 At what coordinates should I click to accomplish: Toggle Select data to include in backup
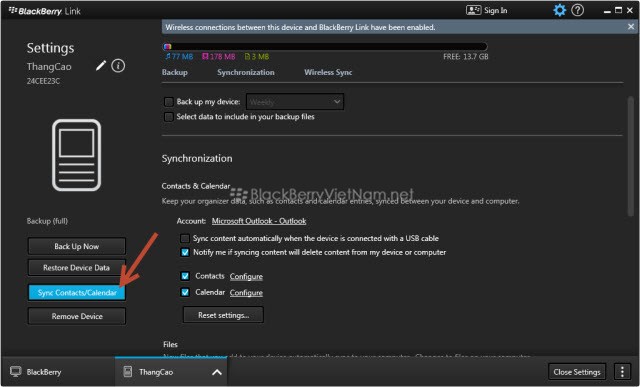coord(169,117)
